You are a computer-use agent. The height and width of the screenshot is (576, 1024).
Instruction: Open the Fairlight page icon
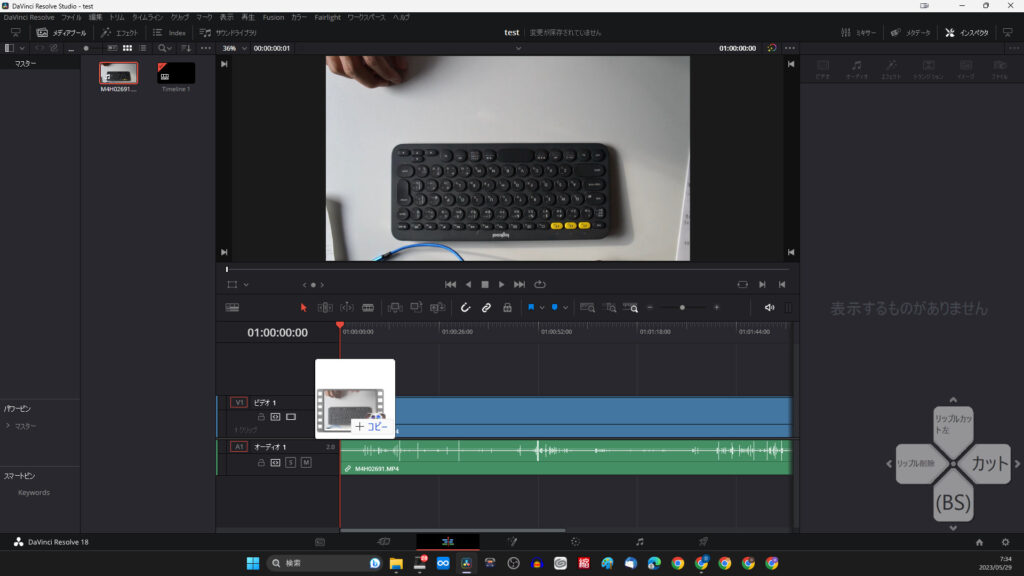click(639, 541)
